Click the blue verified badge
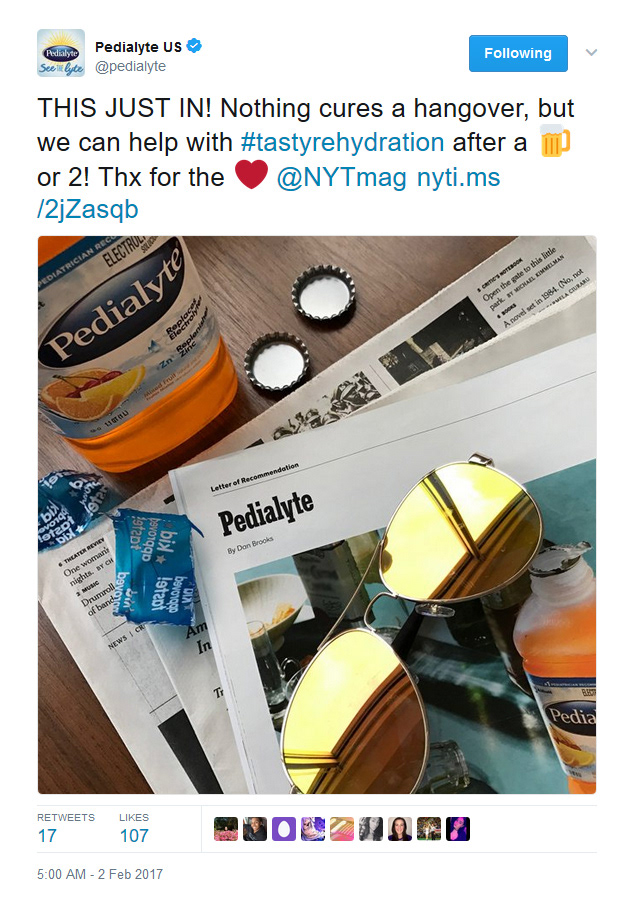637x898 pixels. [195, 46]
